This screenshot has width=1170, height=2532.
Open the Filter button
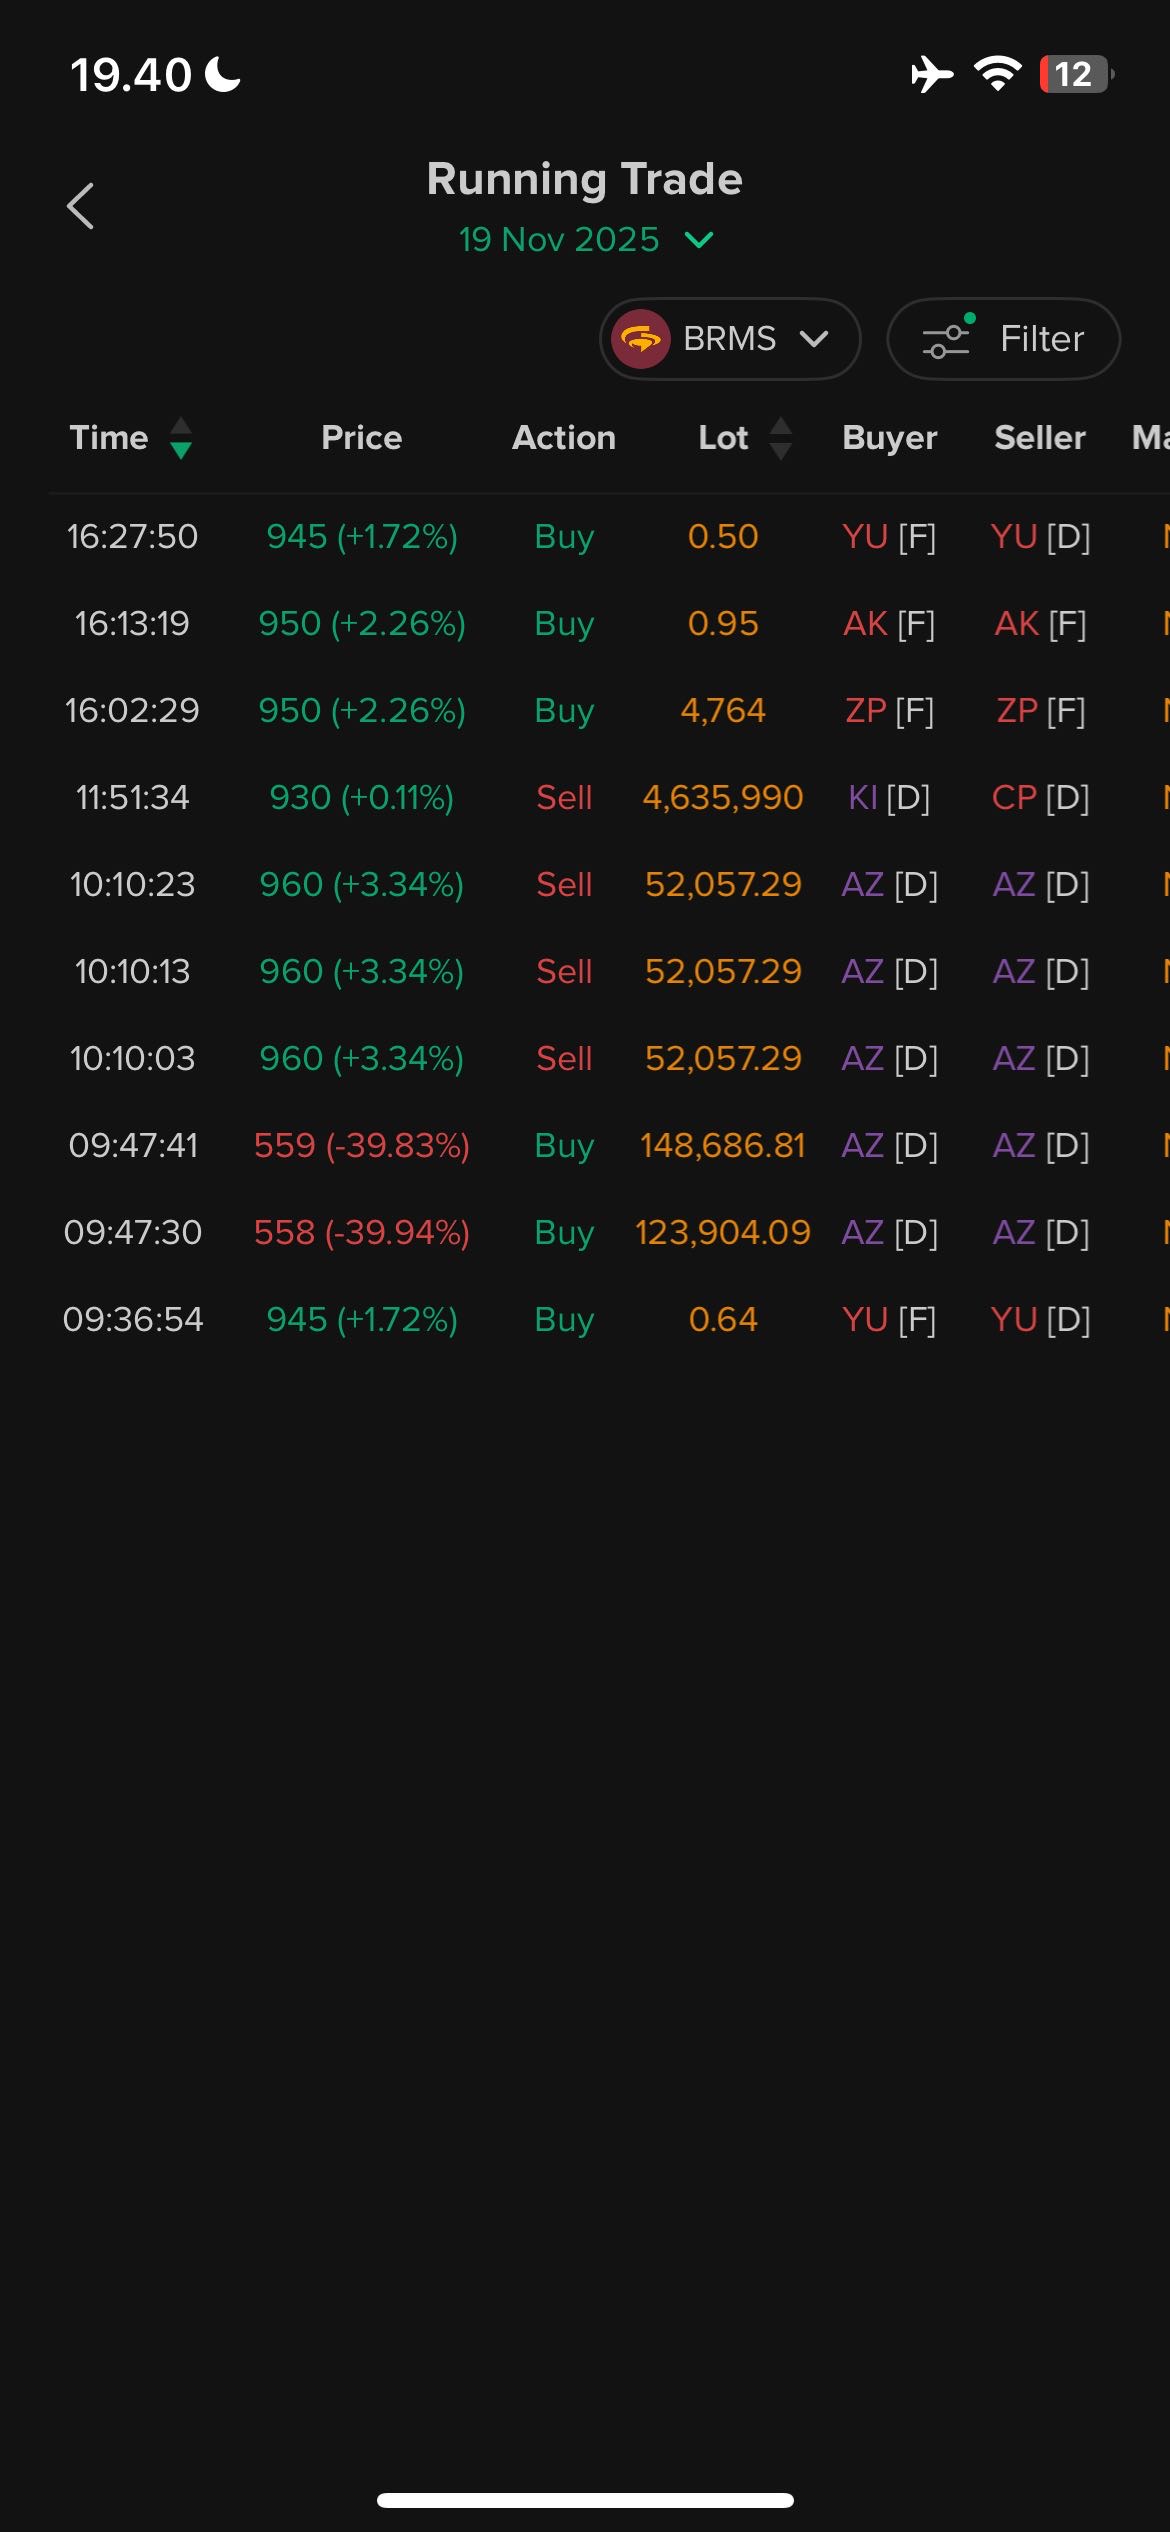coord(1003,339)
